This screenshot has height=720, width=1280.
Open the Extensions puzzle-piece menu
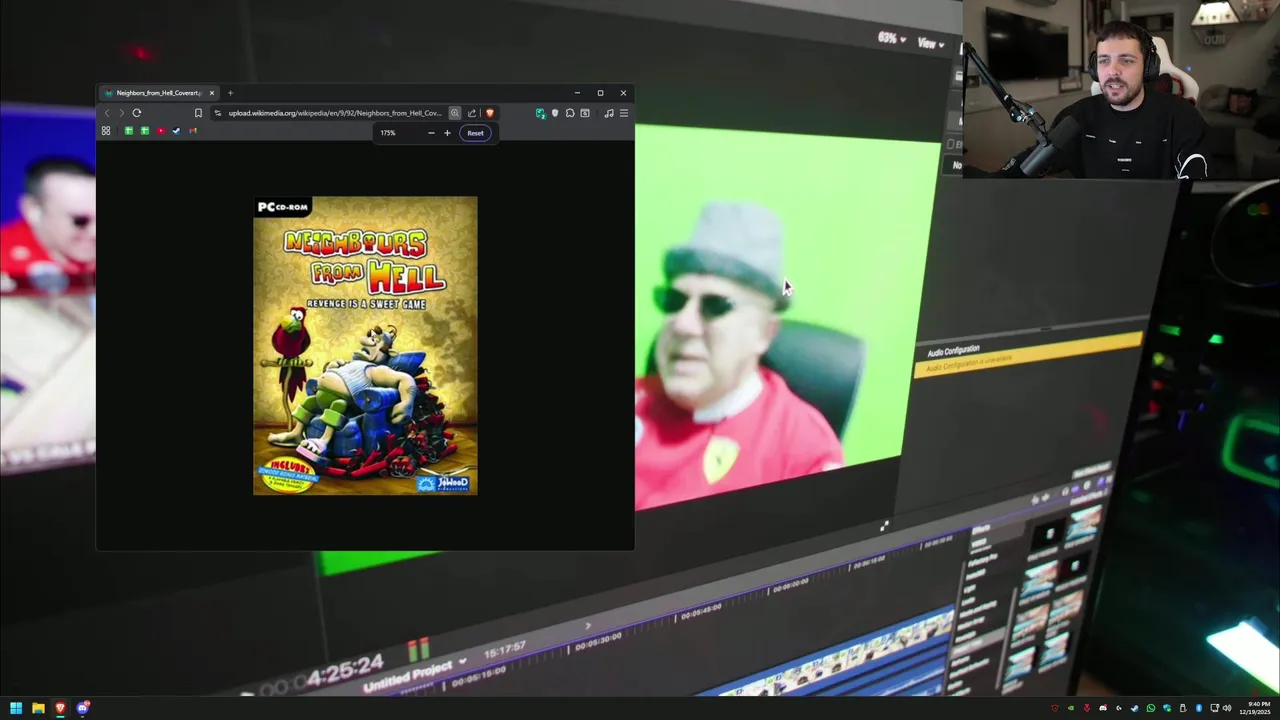point(570,113)
